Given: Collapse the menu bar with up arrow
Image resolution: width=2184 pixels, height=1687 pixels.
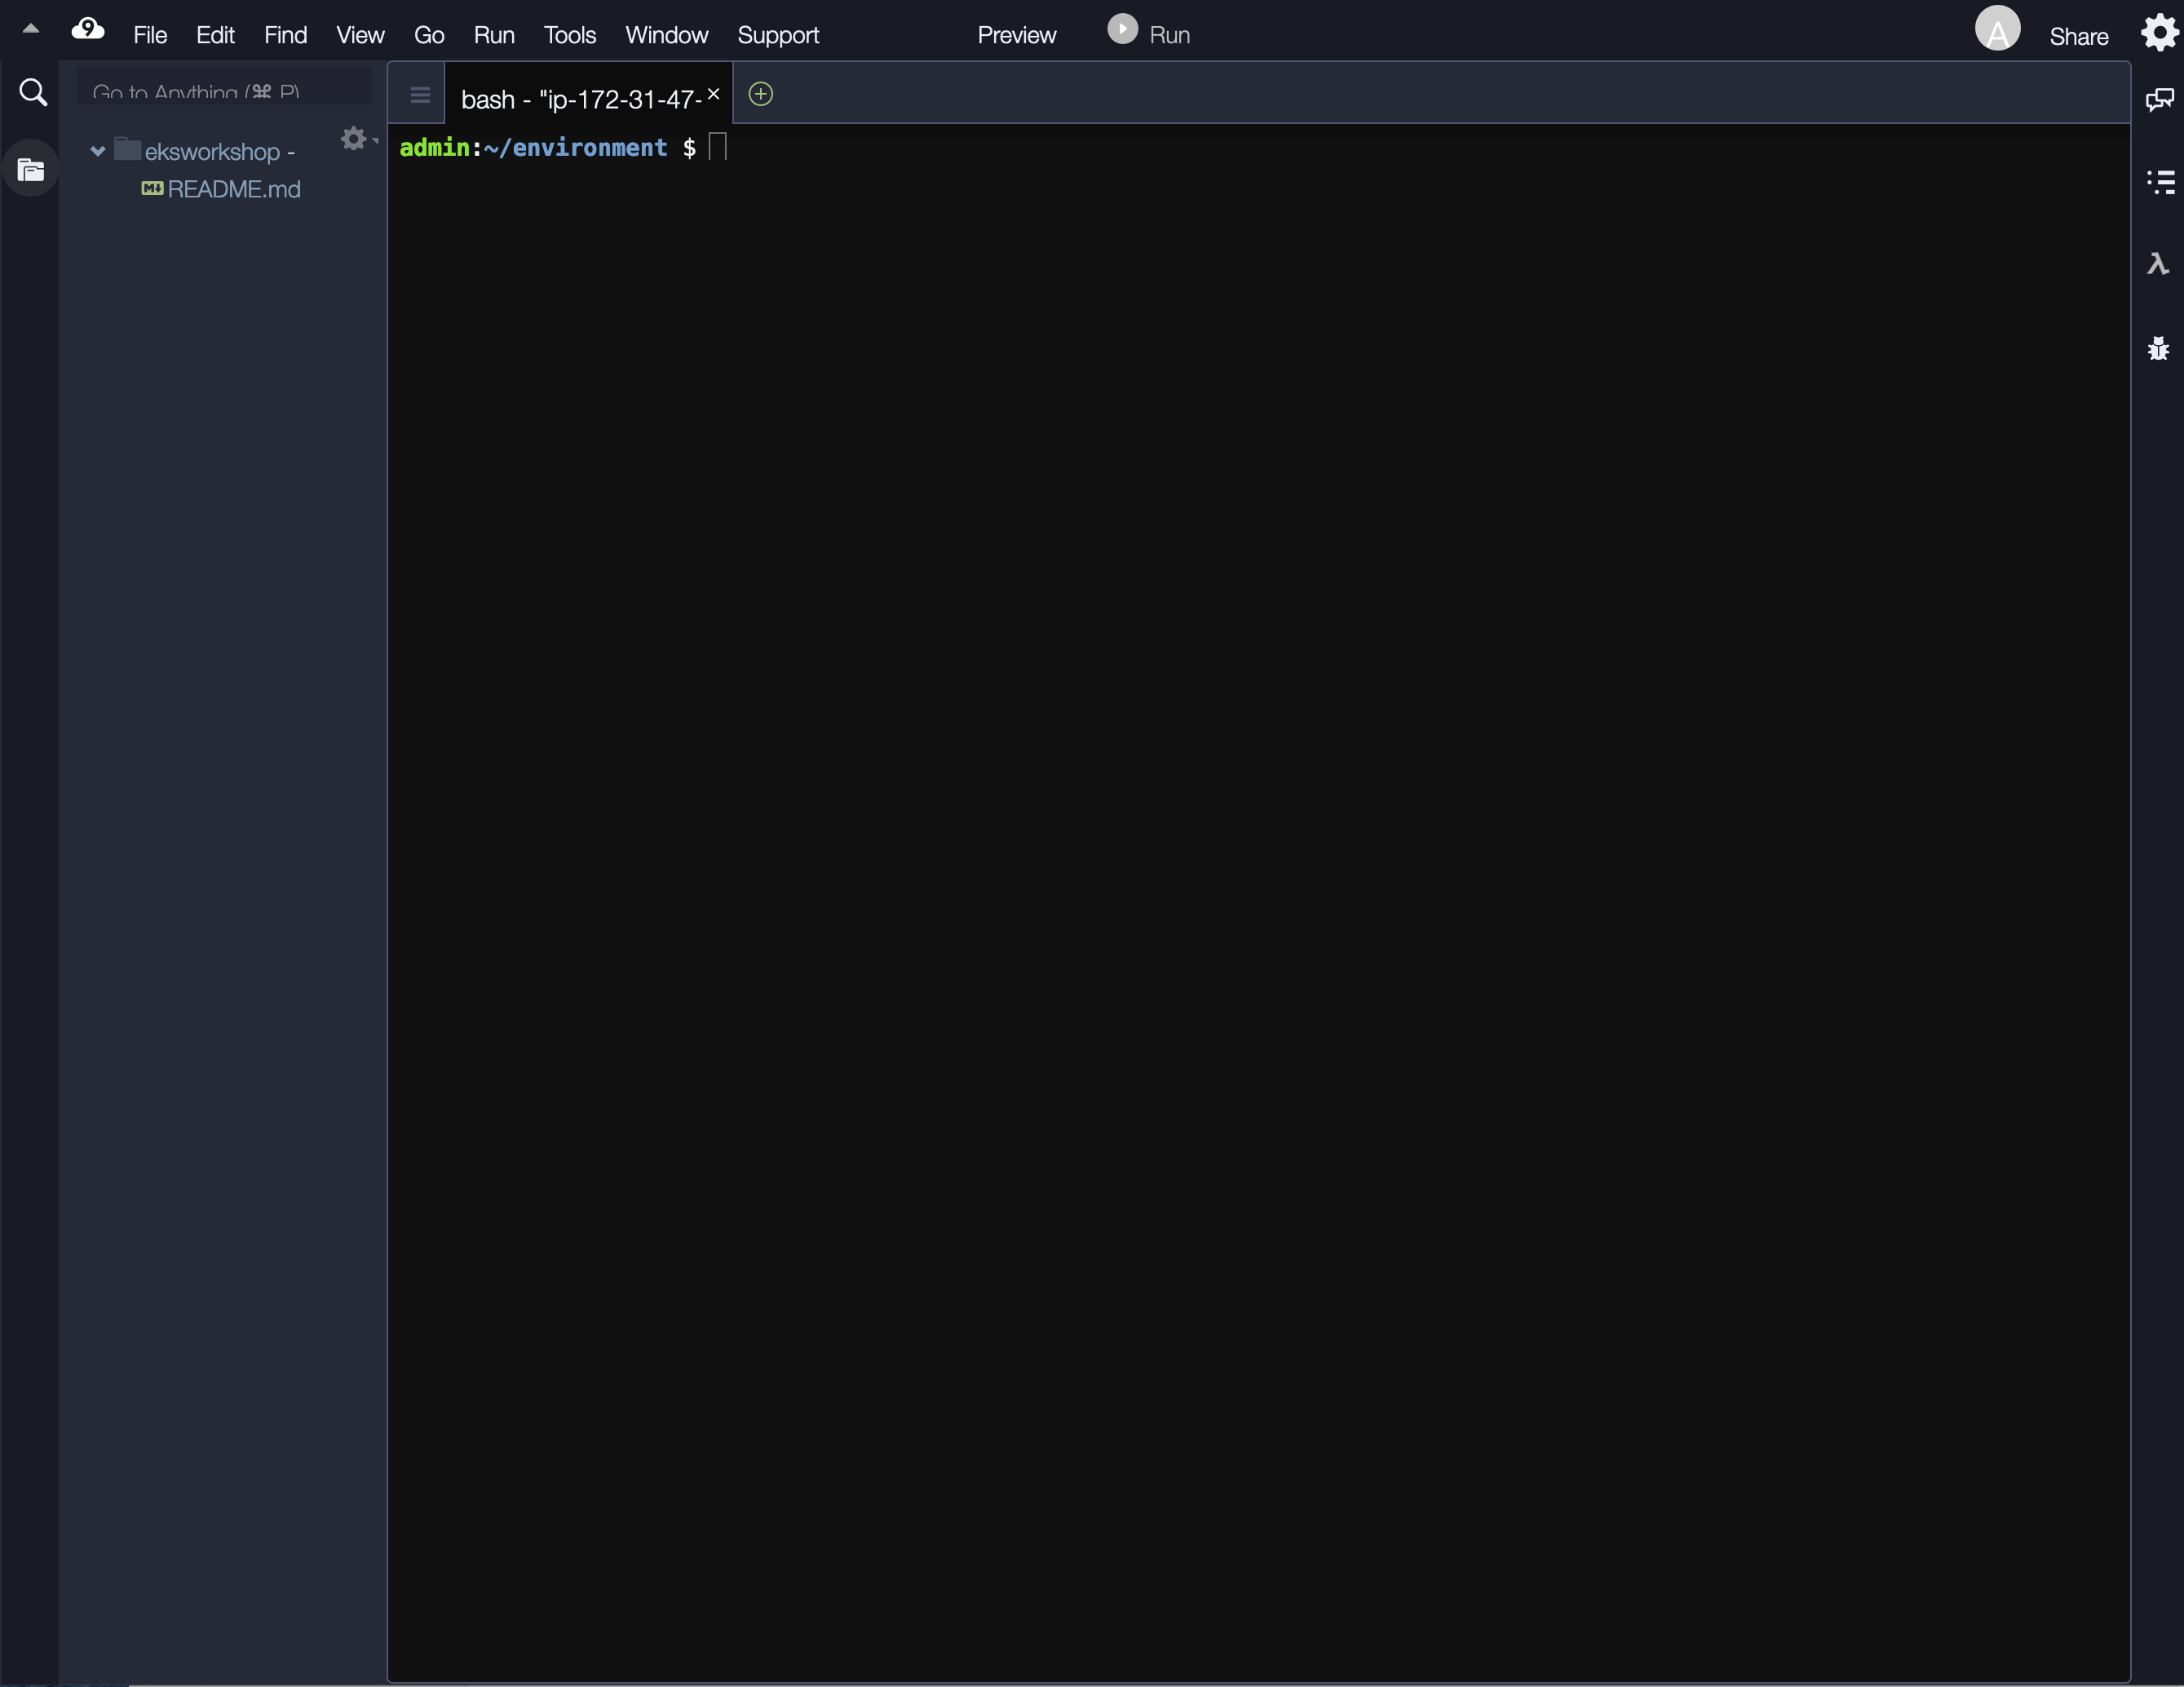Looking at the screenshot, I should 31,29.
